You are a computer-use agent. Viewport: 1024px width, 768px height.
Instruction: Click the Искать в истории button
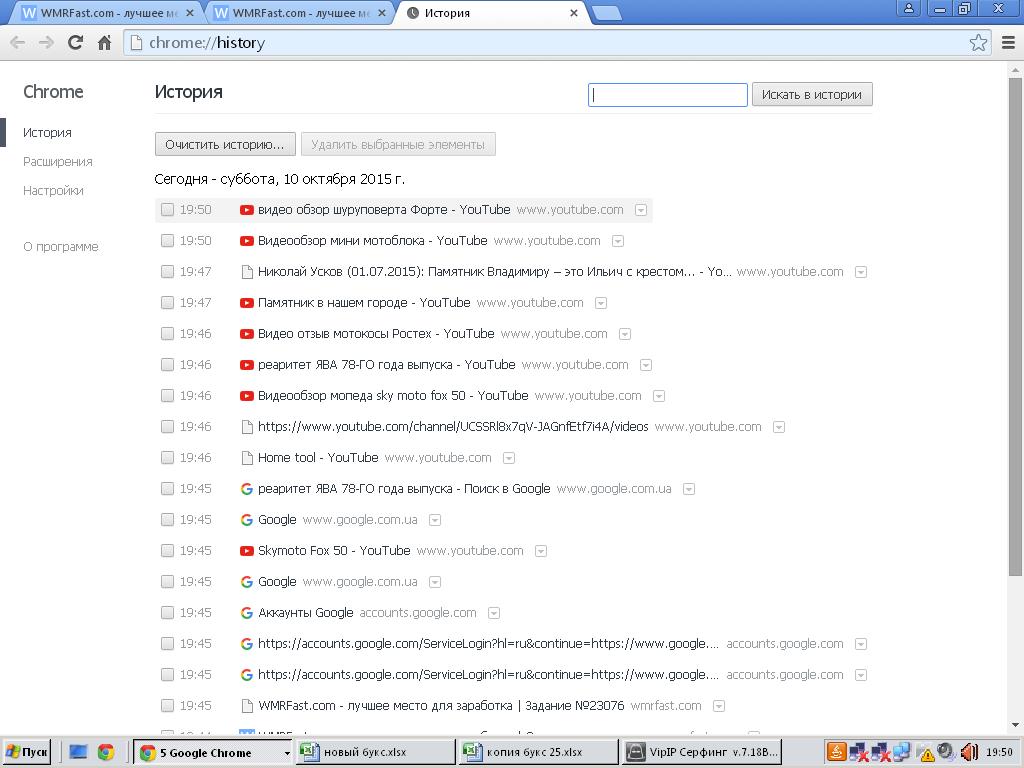tap(812, 95)
